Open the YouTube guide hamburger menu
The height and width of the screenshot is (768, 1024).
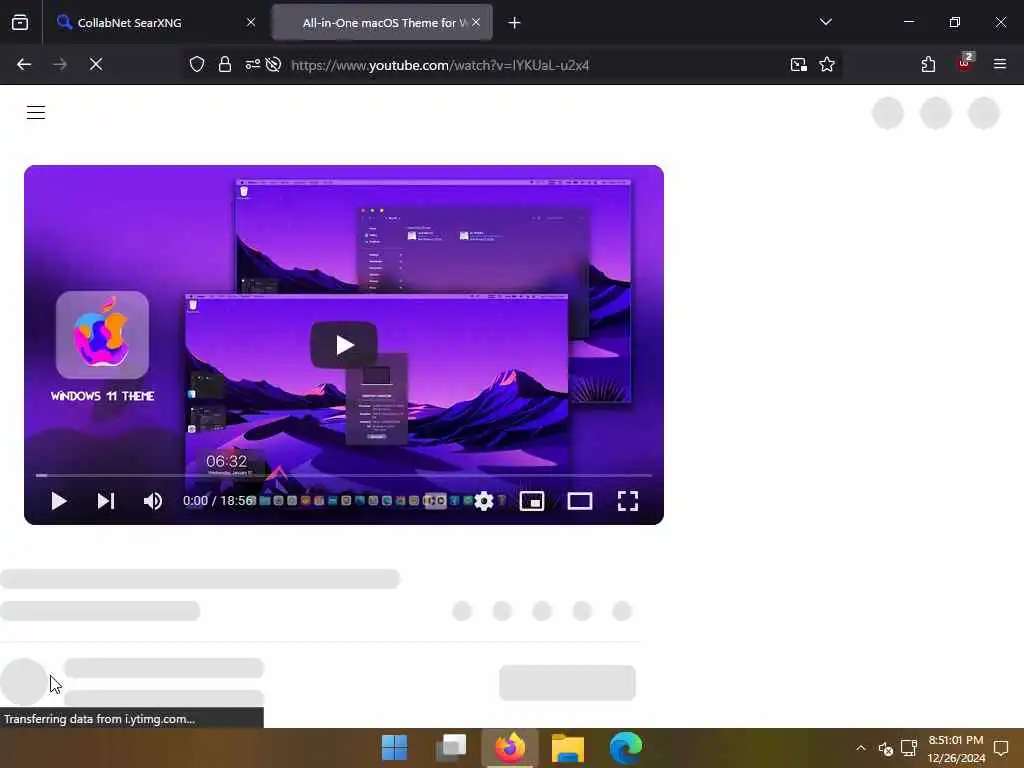point(36,113)
